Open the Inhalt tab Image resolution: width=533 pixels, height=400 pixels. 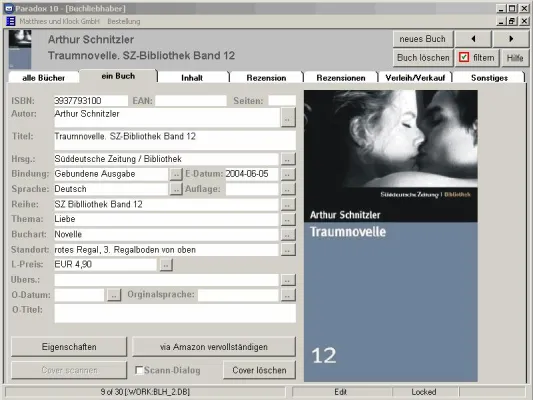[x=192, y=77]
